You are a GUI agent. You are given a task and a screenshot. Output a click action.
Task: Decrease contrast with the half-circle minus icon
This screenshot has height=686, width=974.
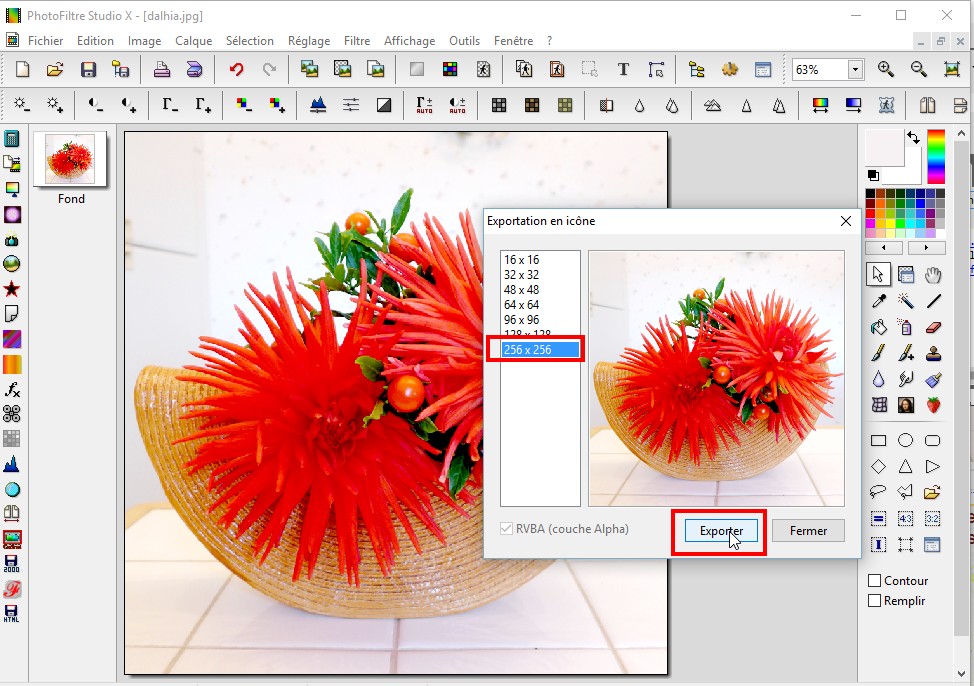coord(95,105)
